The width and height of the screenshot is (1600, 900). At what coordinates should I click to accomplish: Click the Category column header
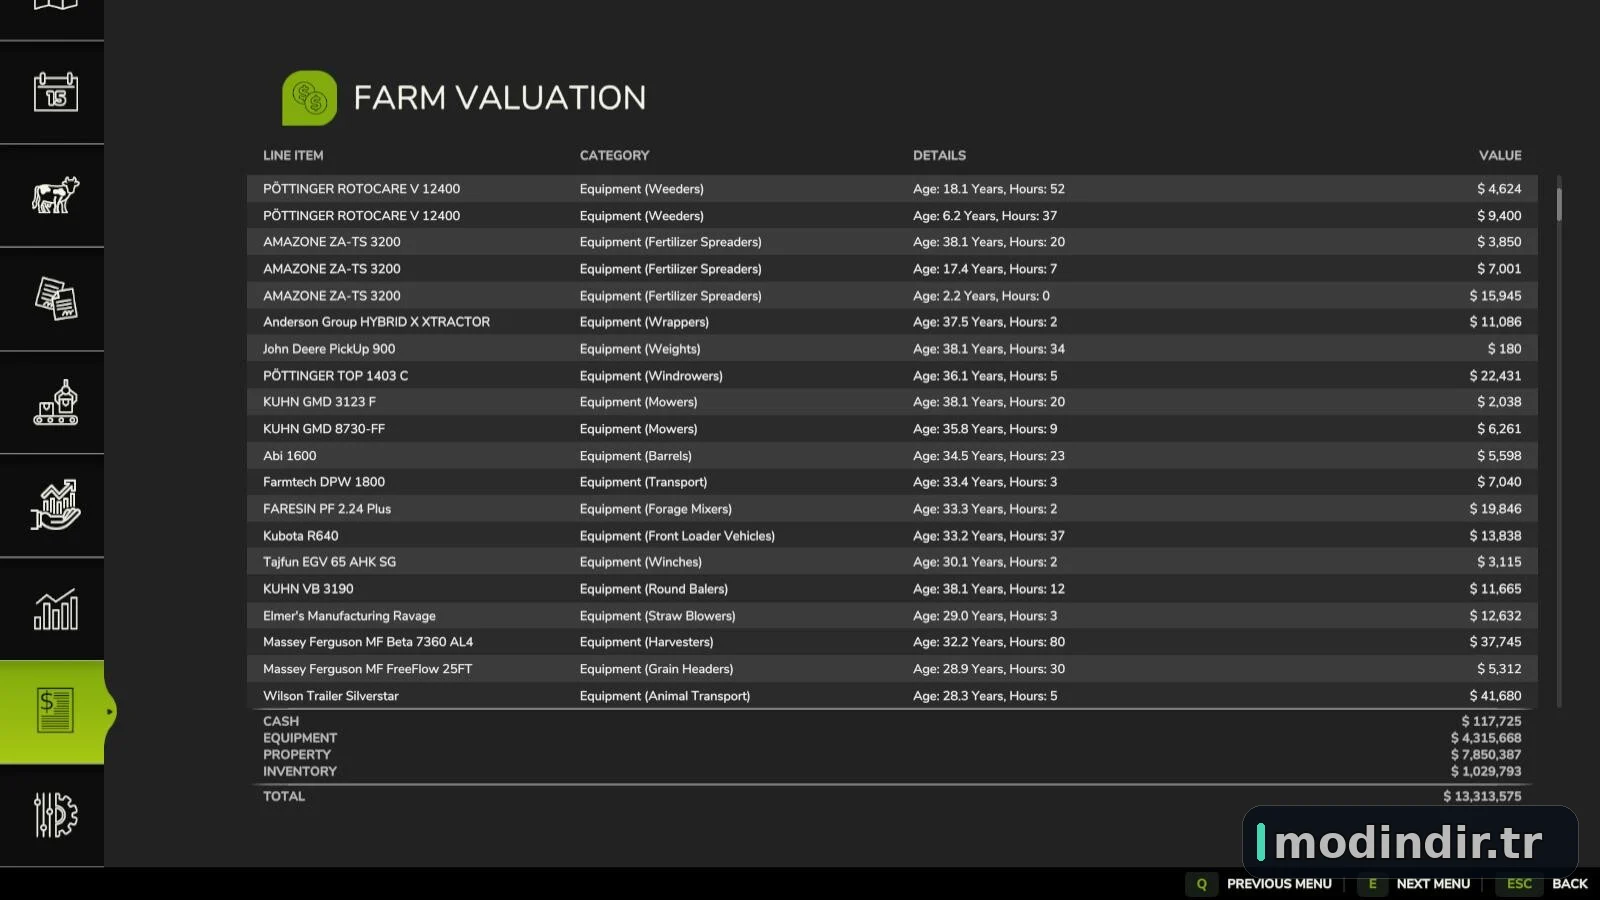point(614,156)
